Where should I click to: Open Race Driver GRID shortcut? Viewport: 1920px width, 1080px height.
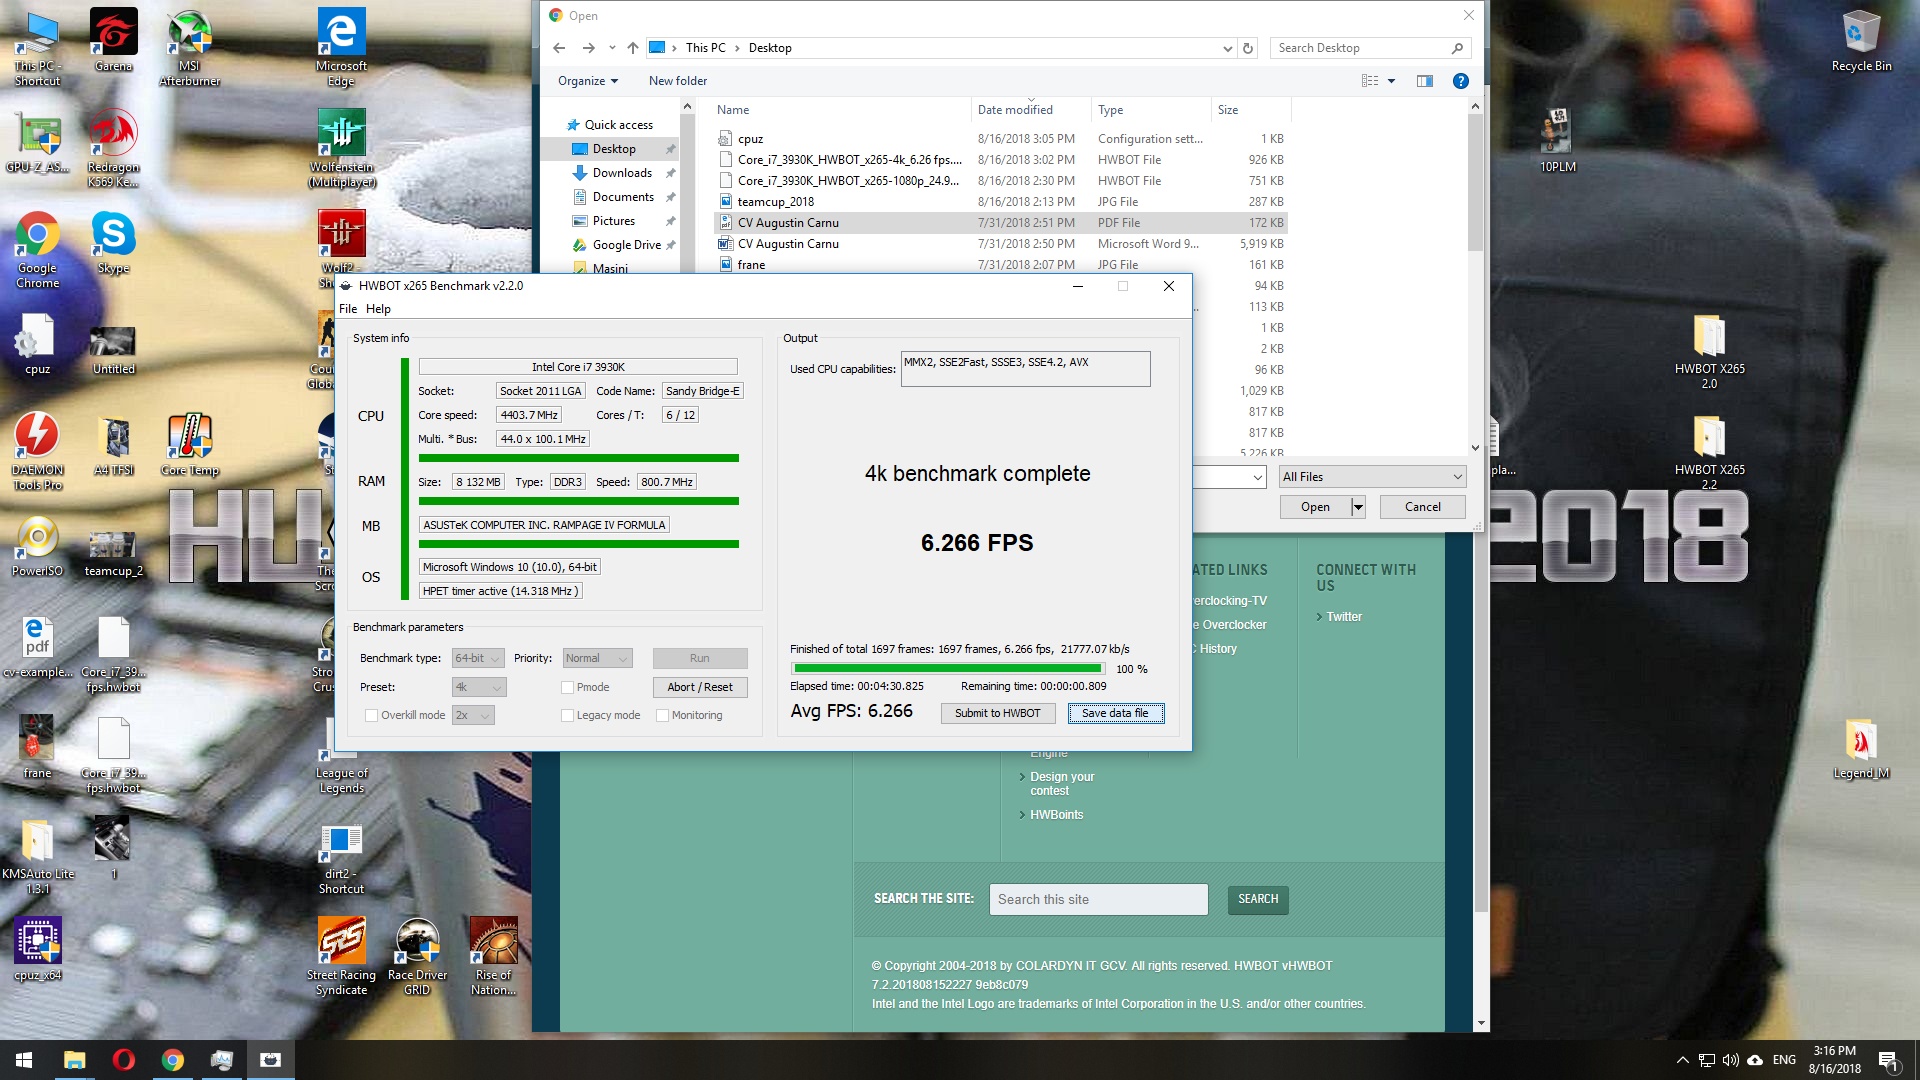[417, 956]
